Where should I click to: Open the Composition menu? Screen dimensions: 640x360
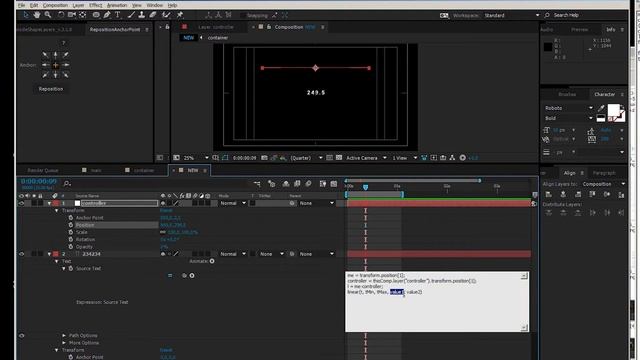(x=55, y=5)
